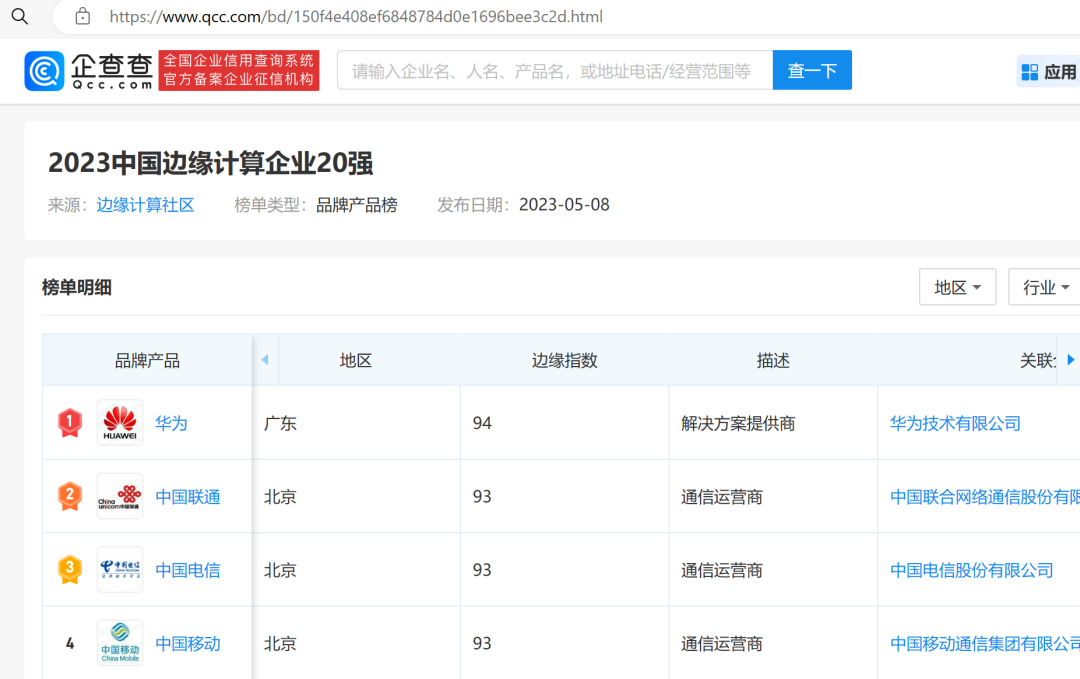1080x679 pixels.
Task: Click the 地区 column header in table
Action: click(356, 360)
